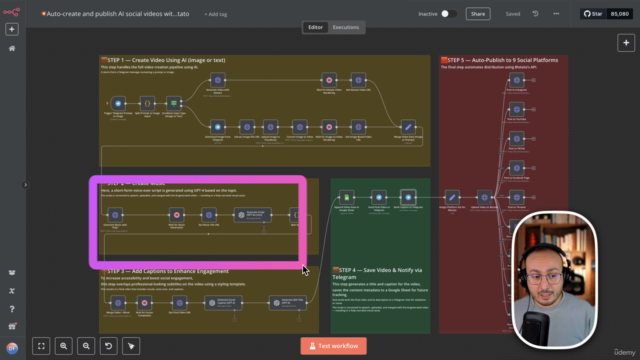Select the Post to YouTube node
The height and width of the screenshot is (360, 640).
pos(517,109)
